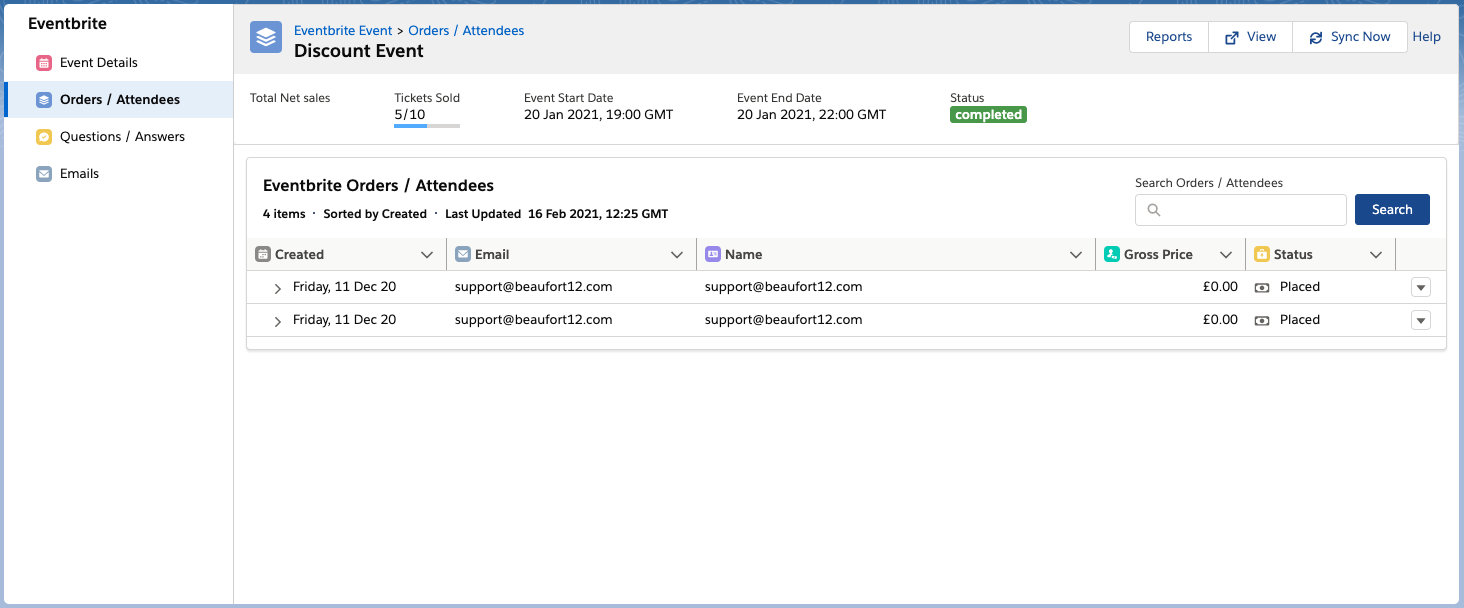The width and height of the screenshot is (1464, 608).
Task: Click the Tickets Sold progress bar
Action: [x=427, y=127]
